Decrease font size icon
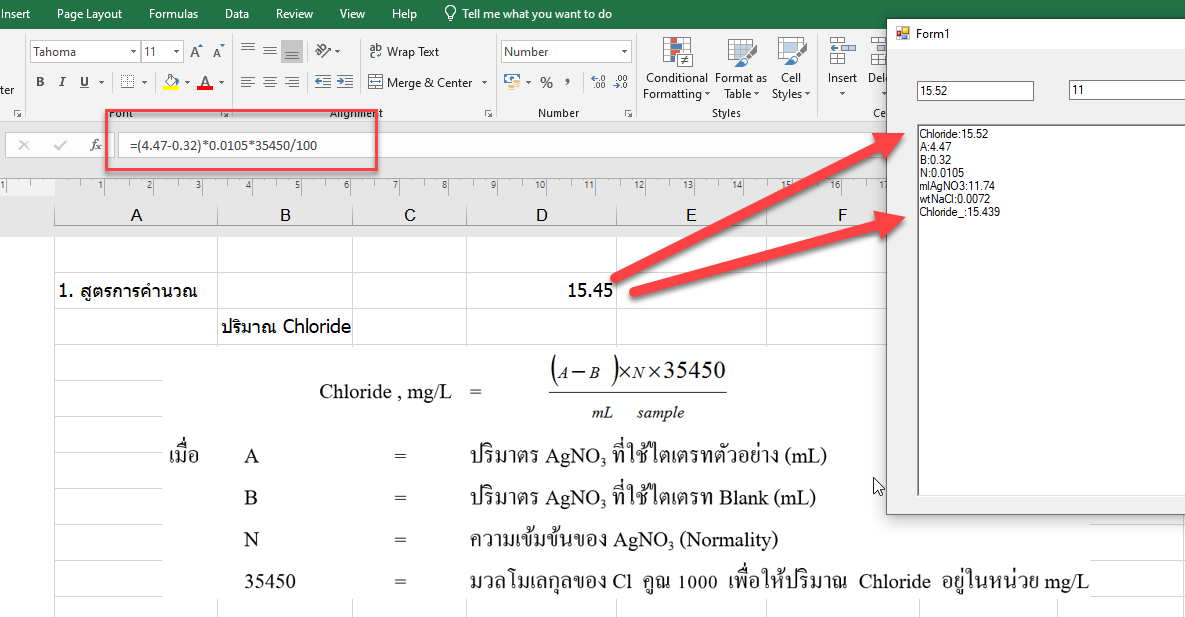 click(218, 51)
